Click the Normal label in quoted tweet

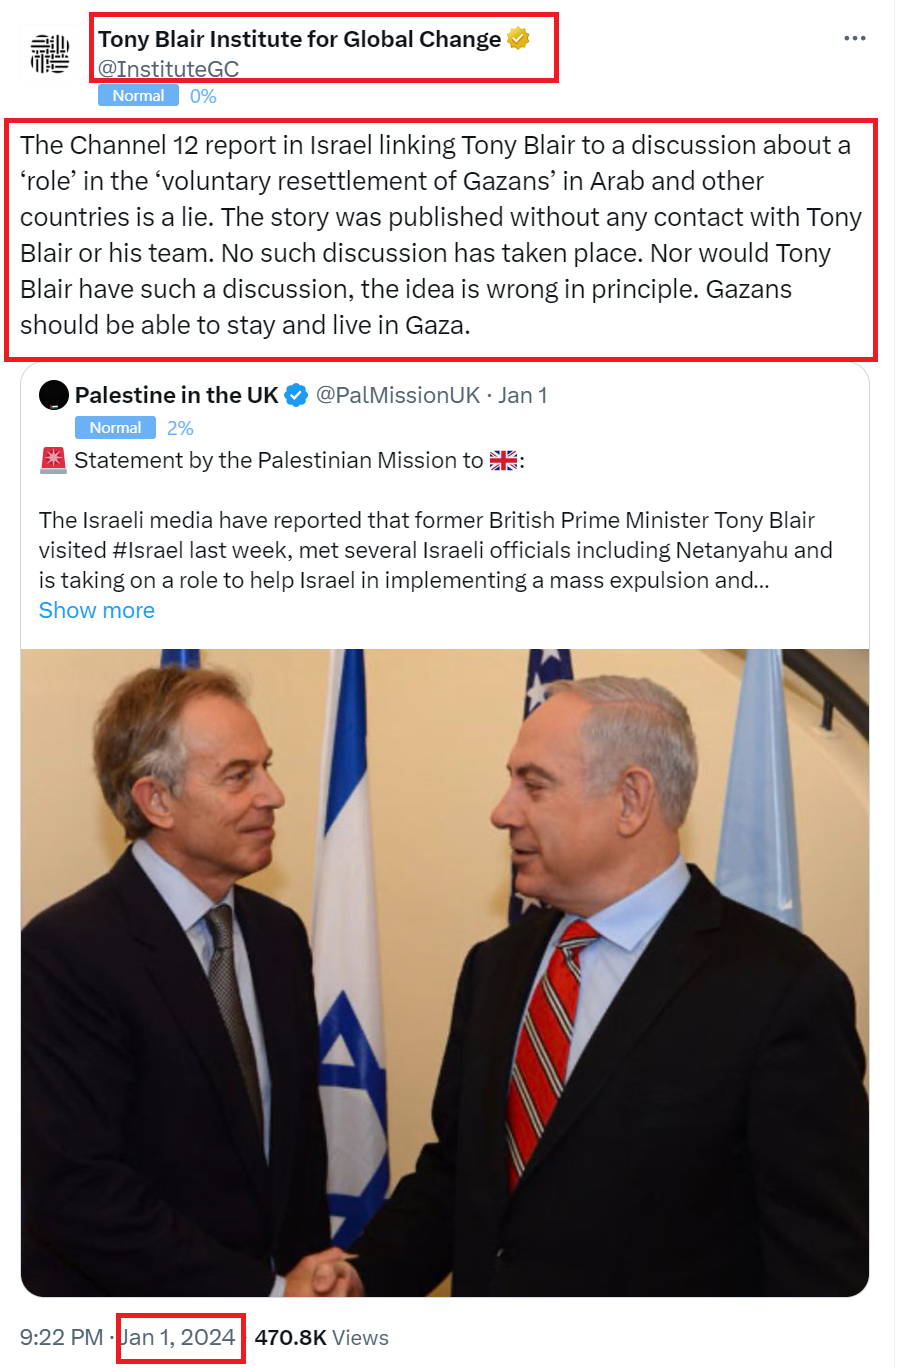115,428
